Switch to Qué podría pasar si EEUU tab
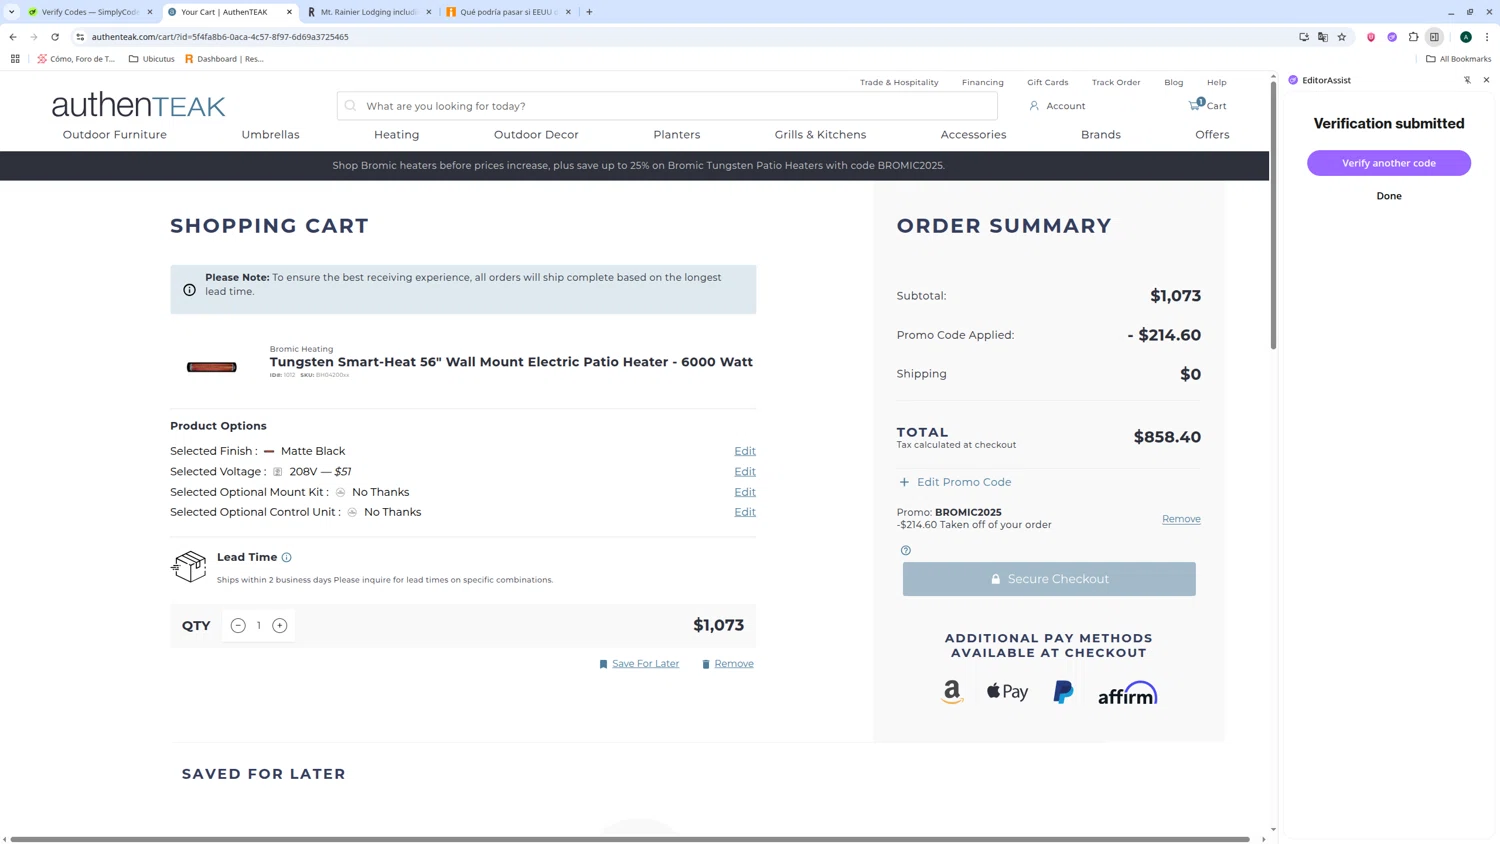The width and height of the screenshot is (1500, 844). (508, 12)
